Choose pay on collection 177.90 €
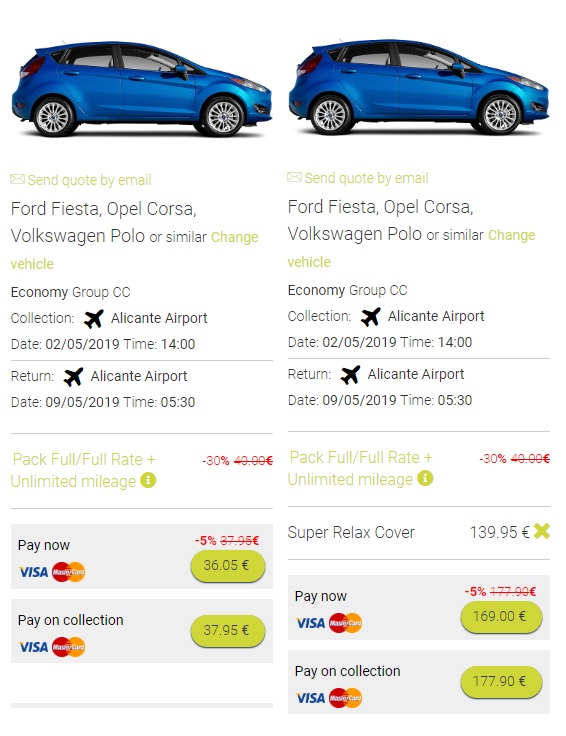This screenshot has width=566, height=736. click(x=501, y=681)
